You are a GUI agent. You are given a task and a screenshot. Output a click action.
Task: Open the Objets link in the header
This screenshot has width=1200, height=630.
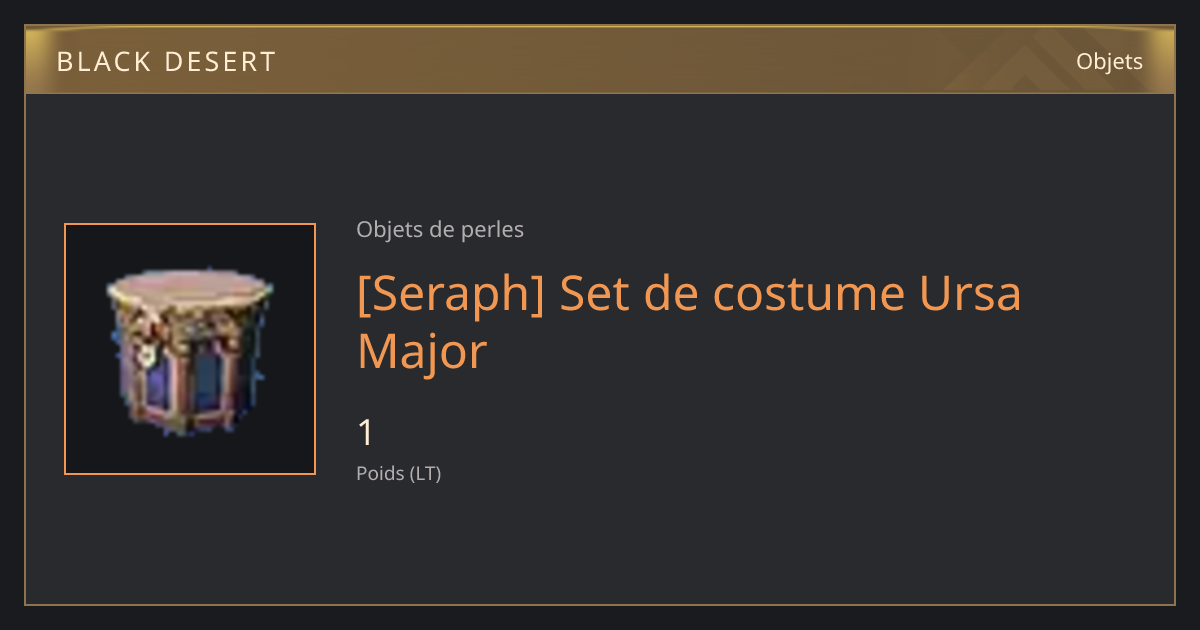(1109, 61)
